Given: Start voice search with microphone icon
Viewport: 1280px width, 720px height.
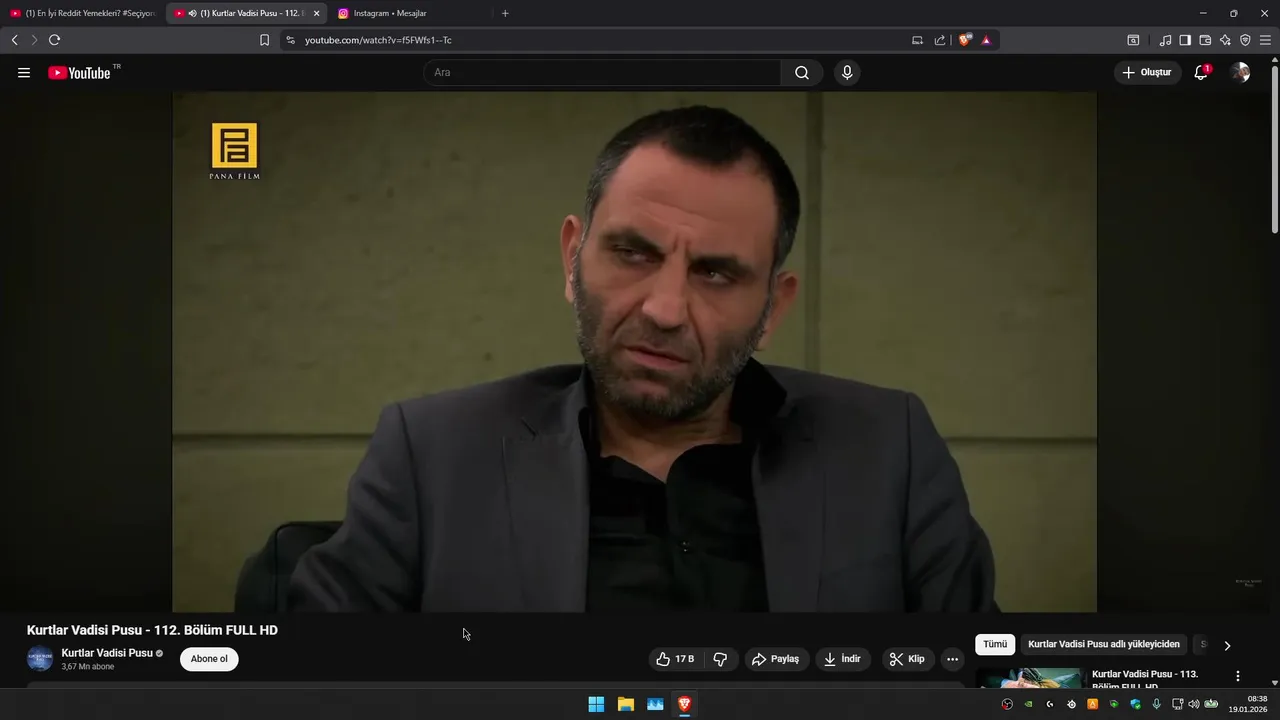Looking at the screenshot, I should pos(847,73).
